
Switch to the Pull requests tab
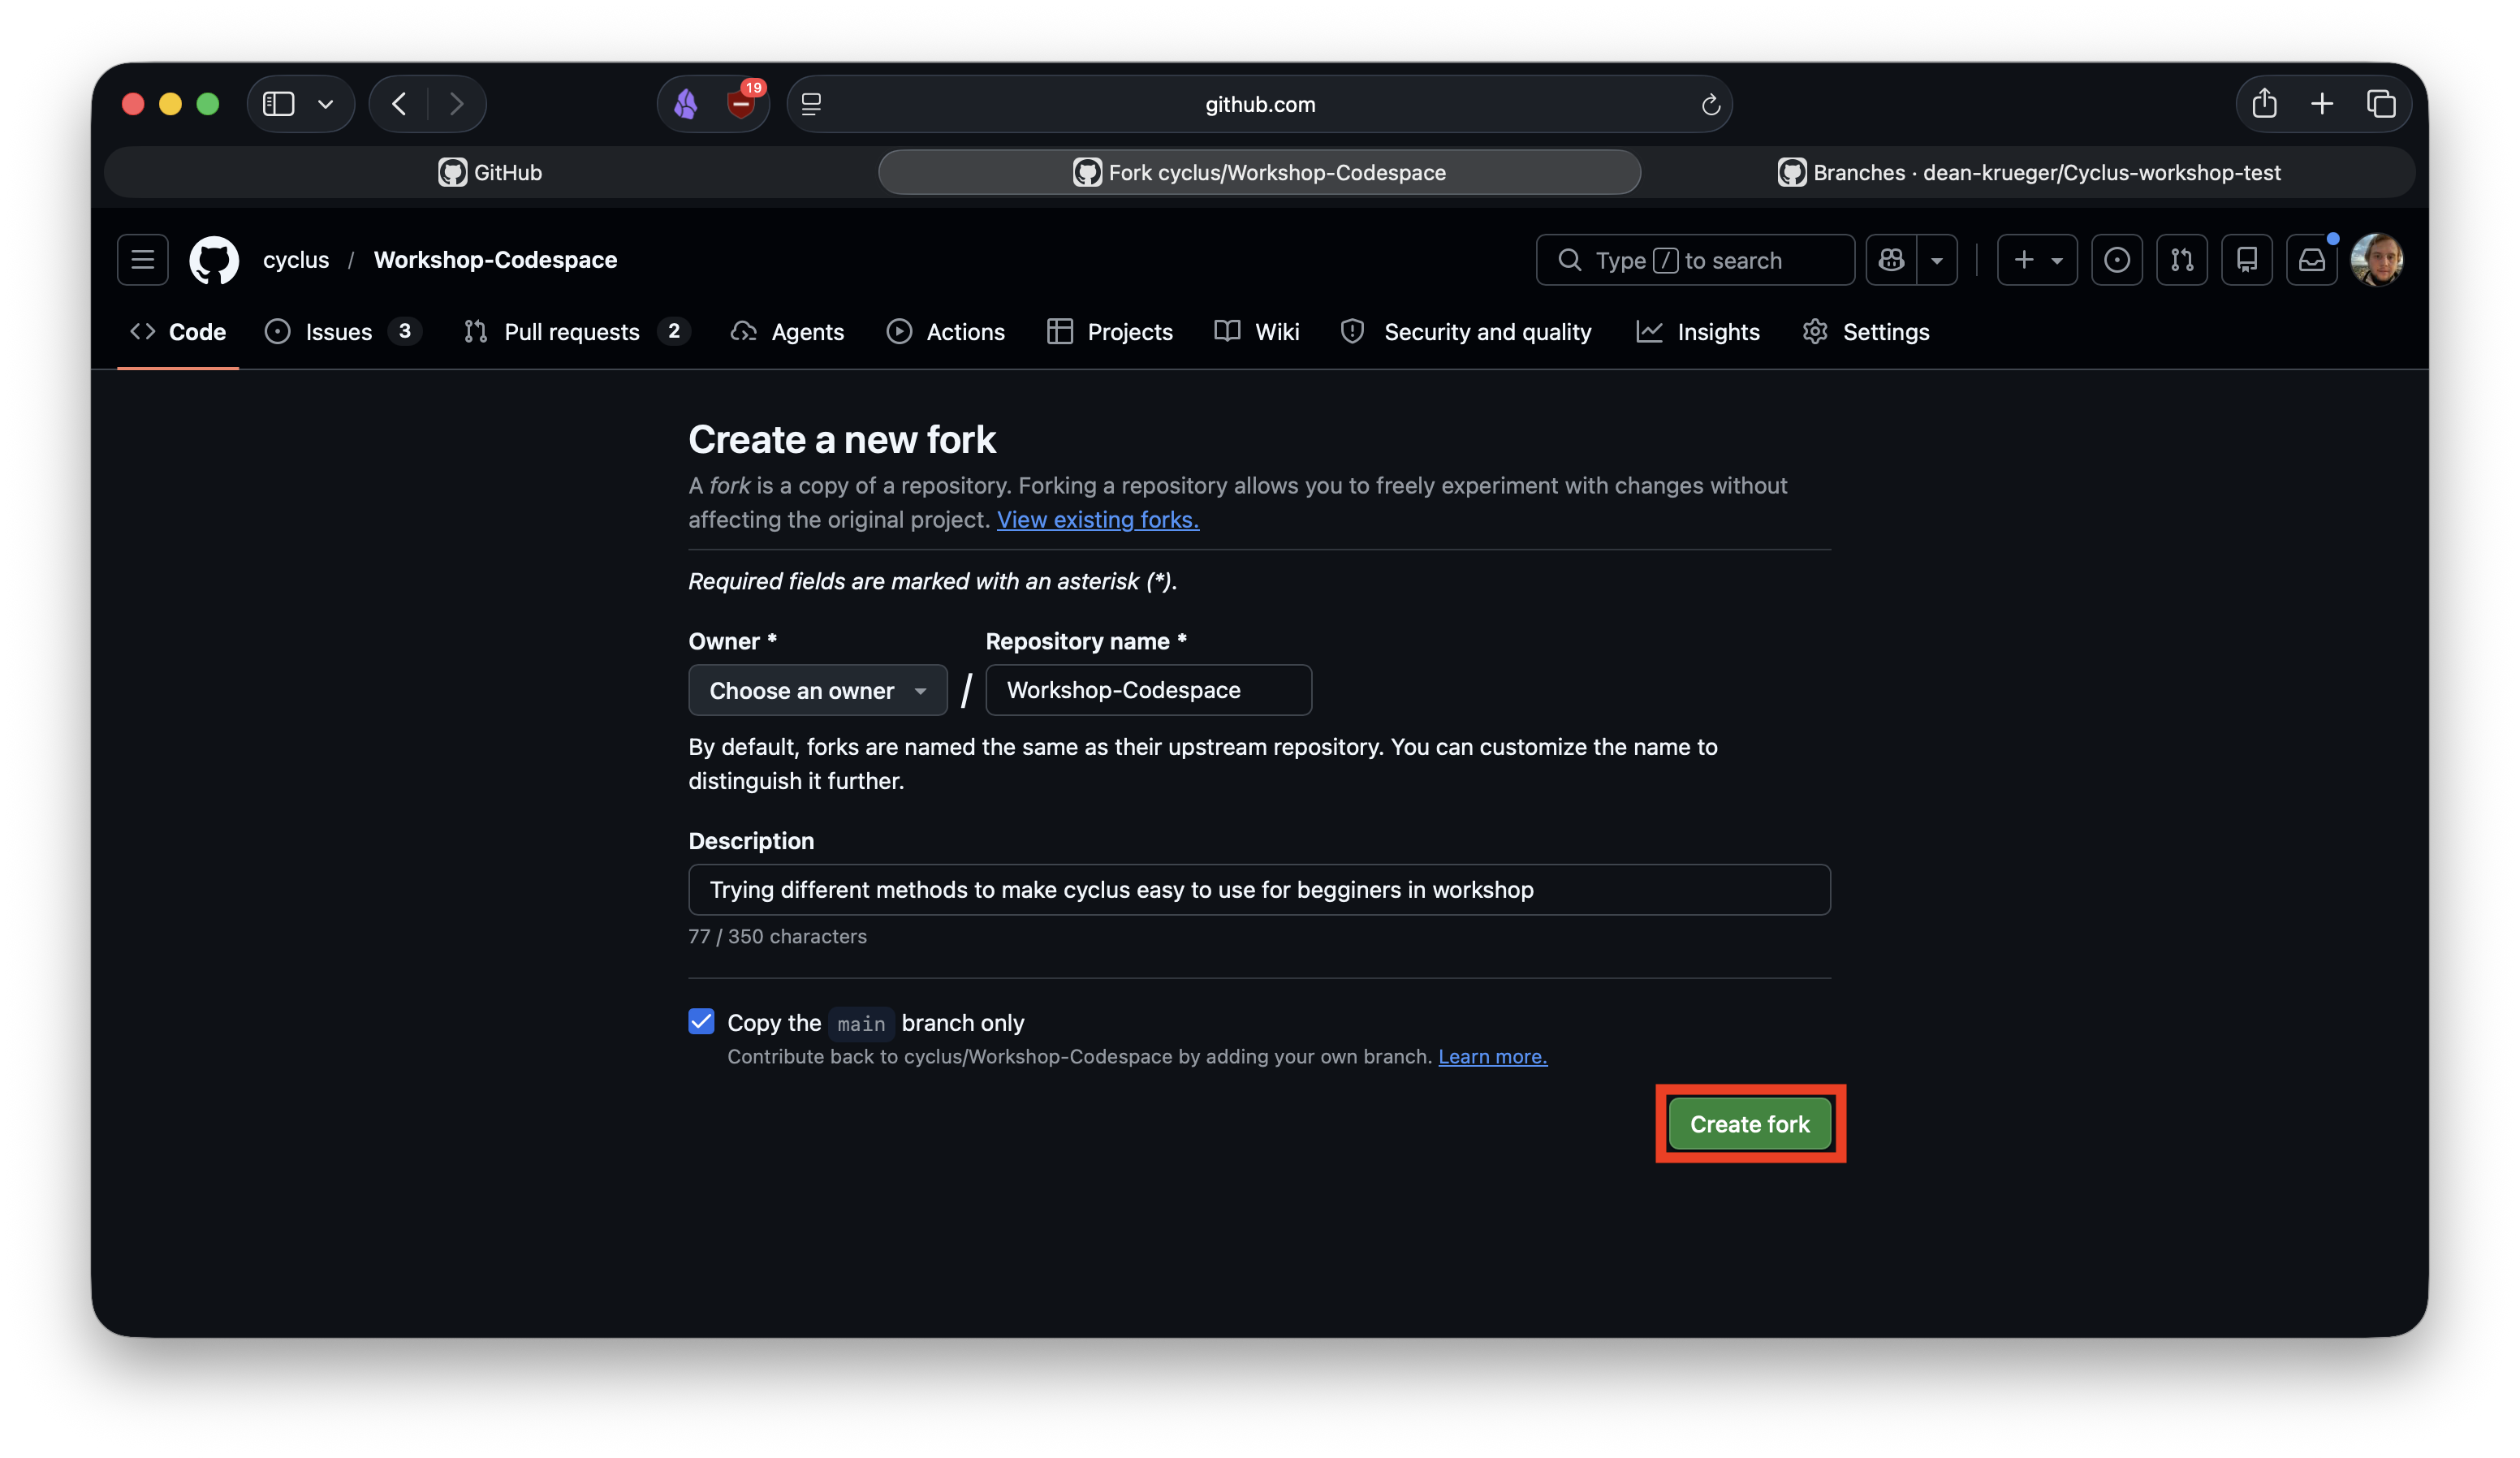pyautogui.click(x=577, y=332)
